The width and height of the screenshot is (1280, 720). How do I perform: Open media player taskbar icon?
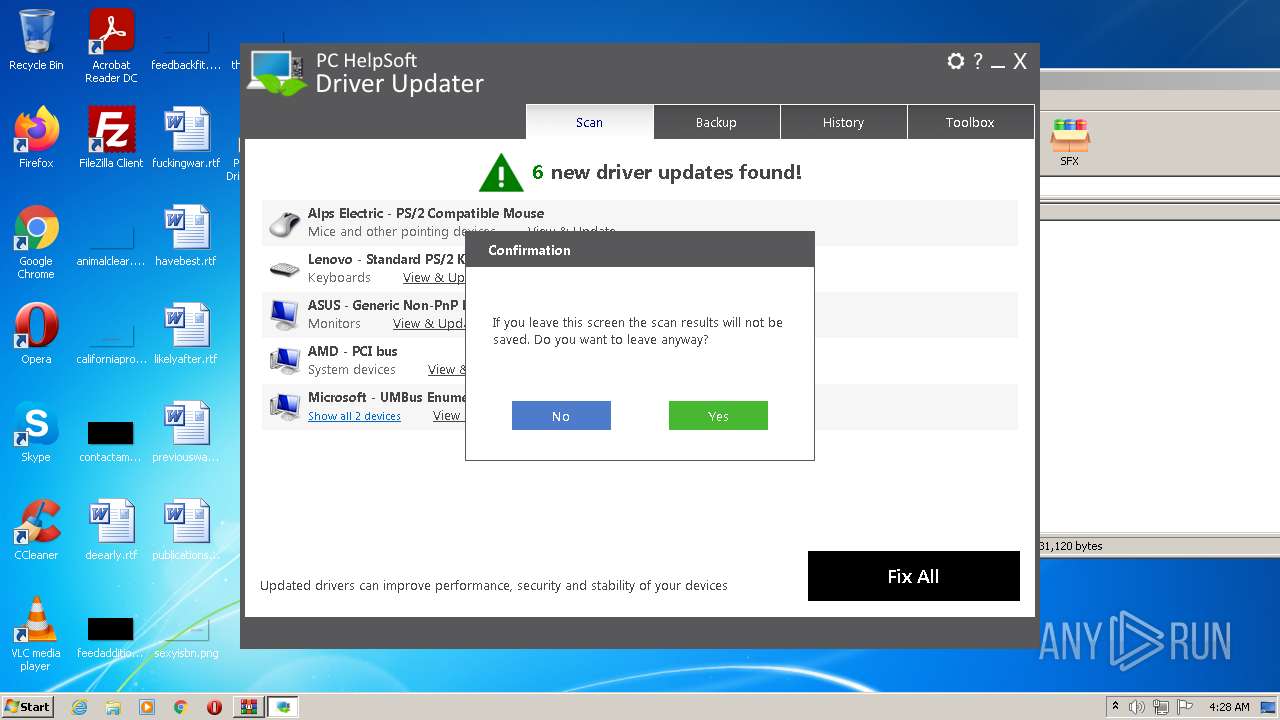coord(147,707)
